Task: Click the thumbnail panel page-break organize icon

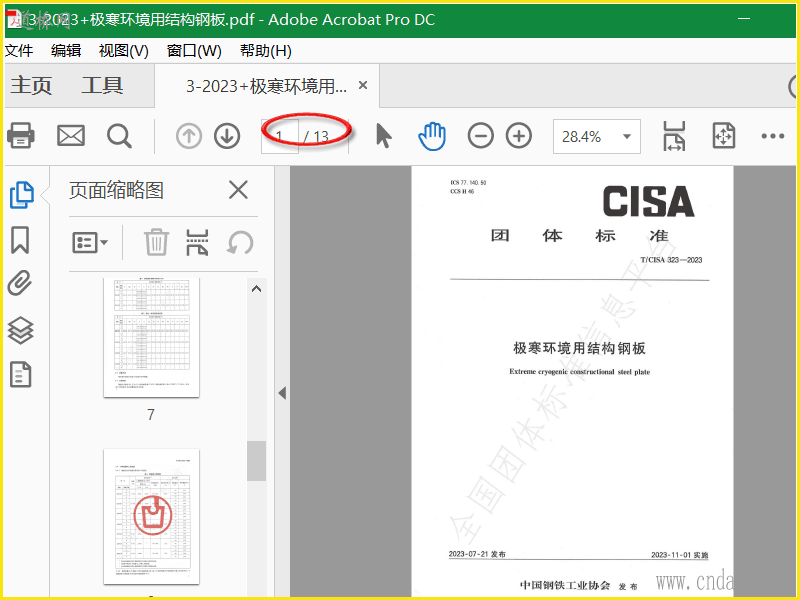Action: coord(197,242)
